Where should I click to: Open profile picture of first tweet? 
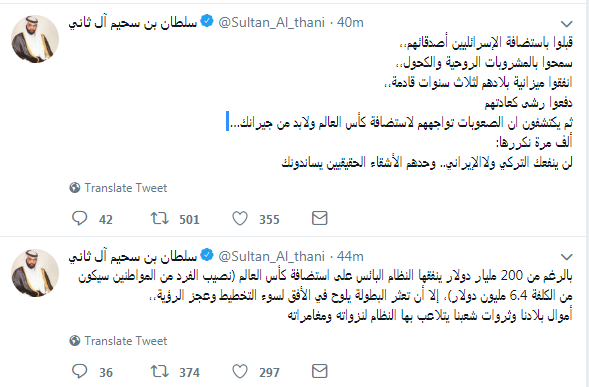tap(35, 39)
